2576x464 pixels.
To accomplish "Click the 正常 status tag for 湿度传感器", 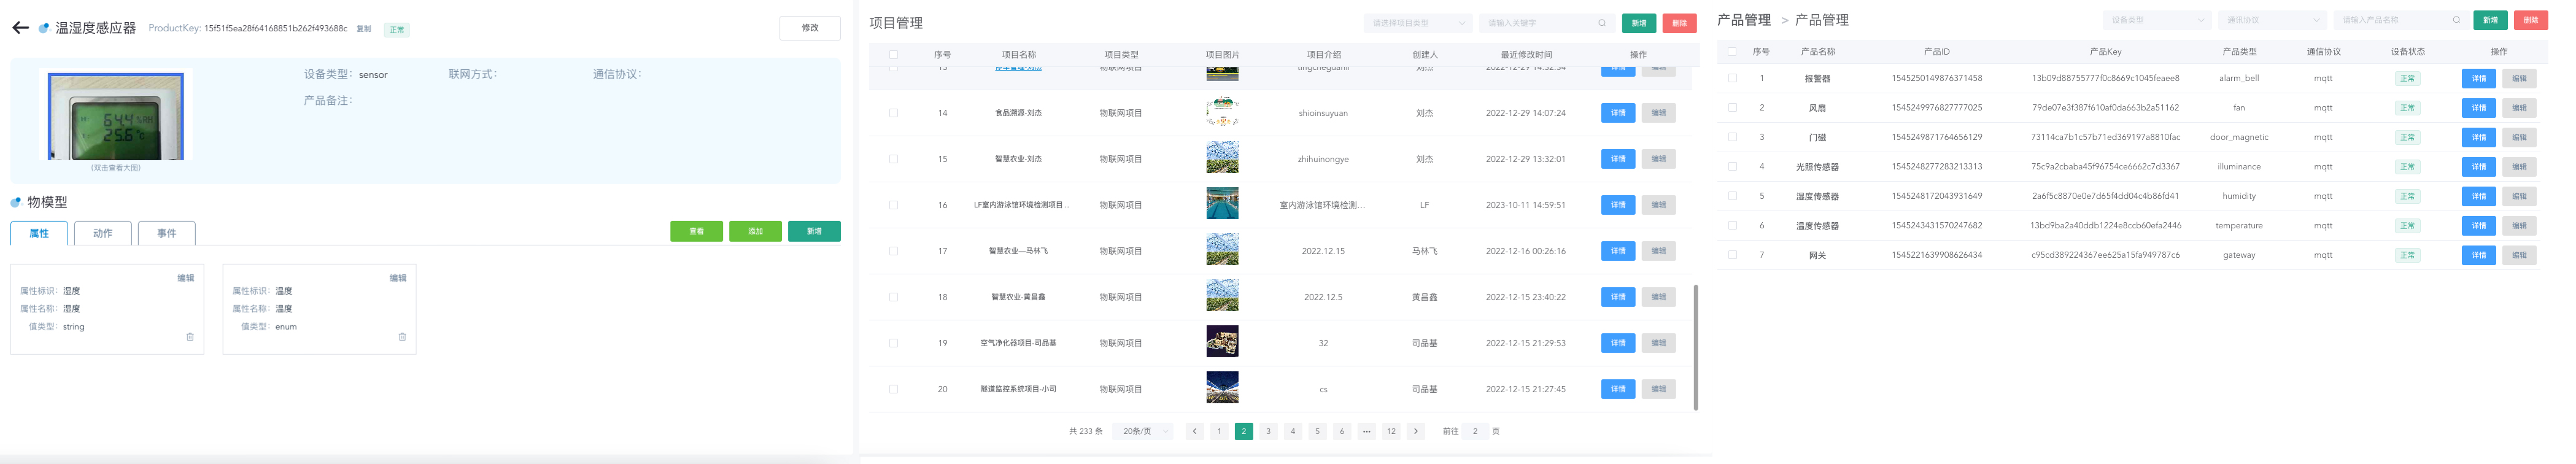I will pos(2407,196).
